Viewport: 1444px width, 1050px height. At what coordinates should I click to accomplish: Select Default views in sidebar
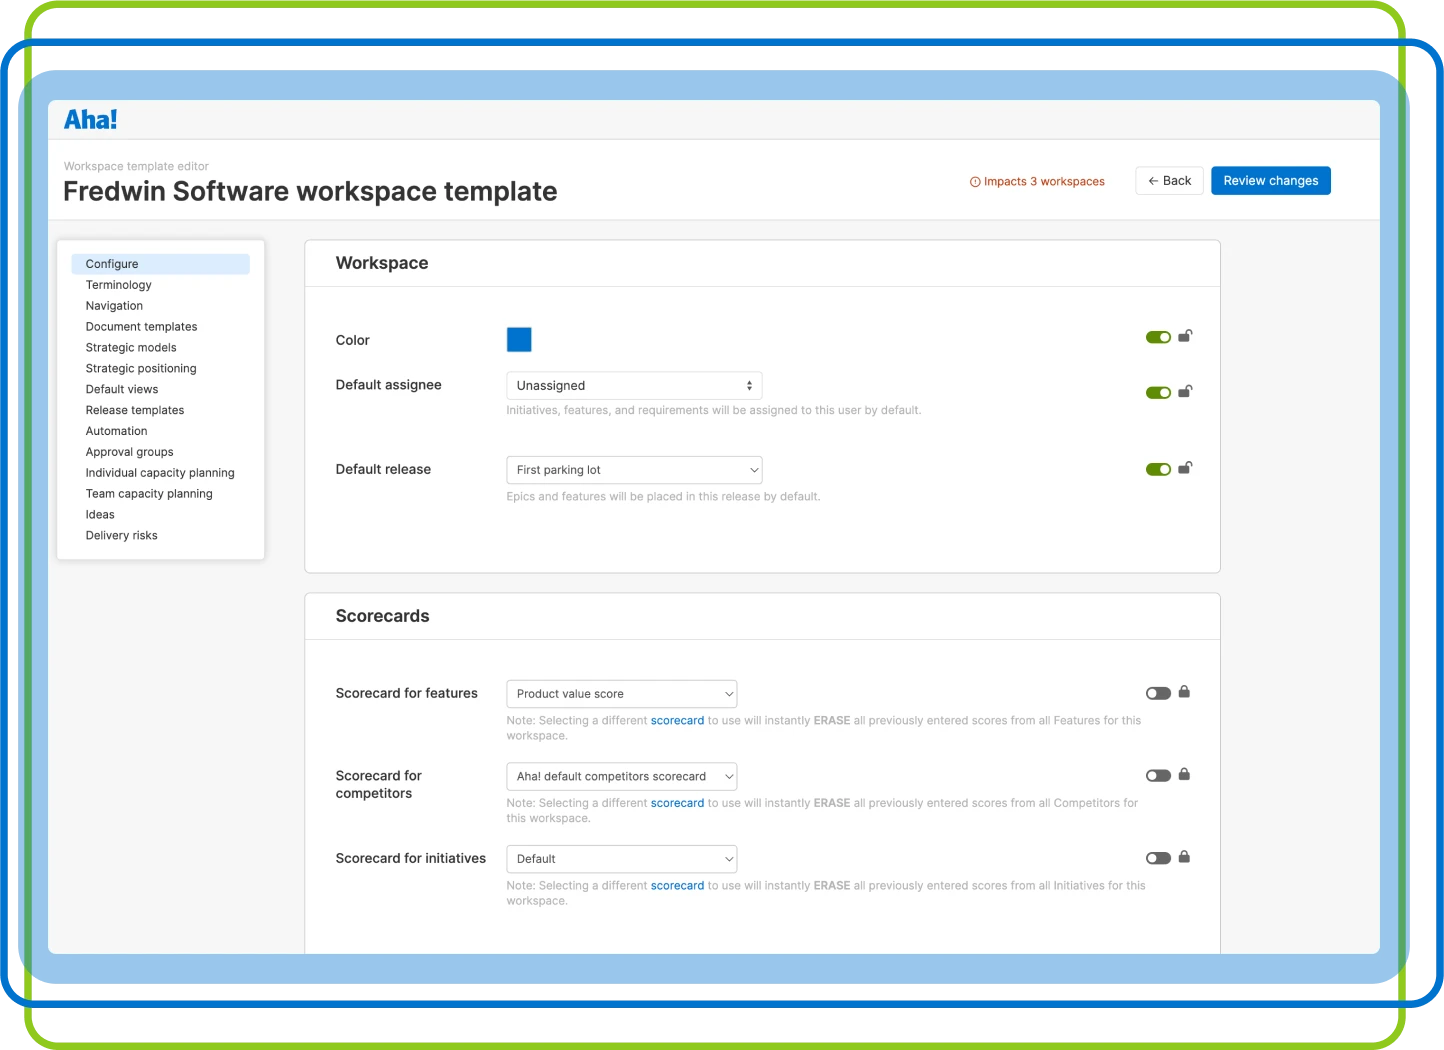122,390
